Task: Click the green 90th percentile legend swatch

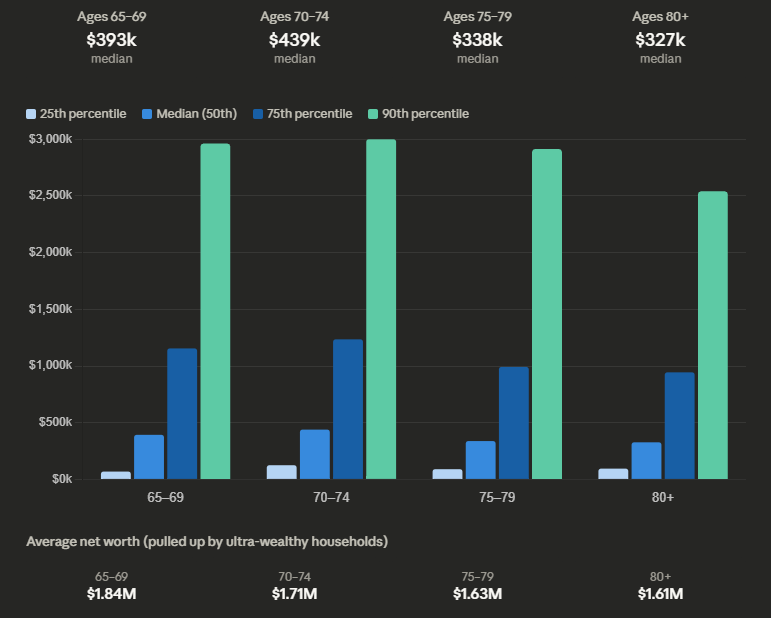Action: pyautogui.click(x=375, y=114)
